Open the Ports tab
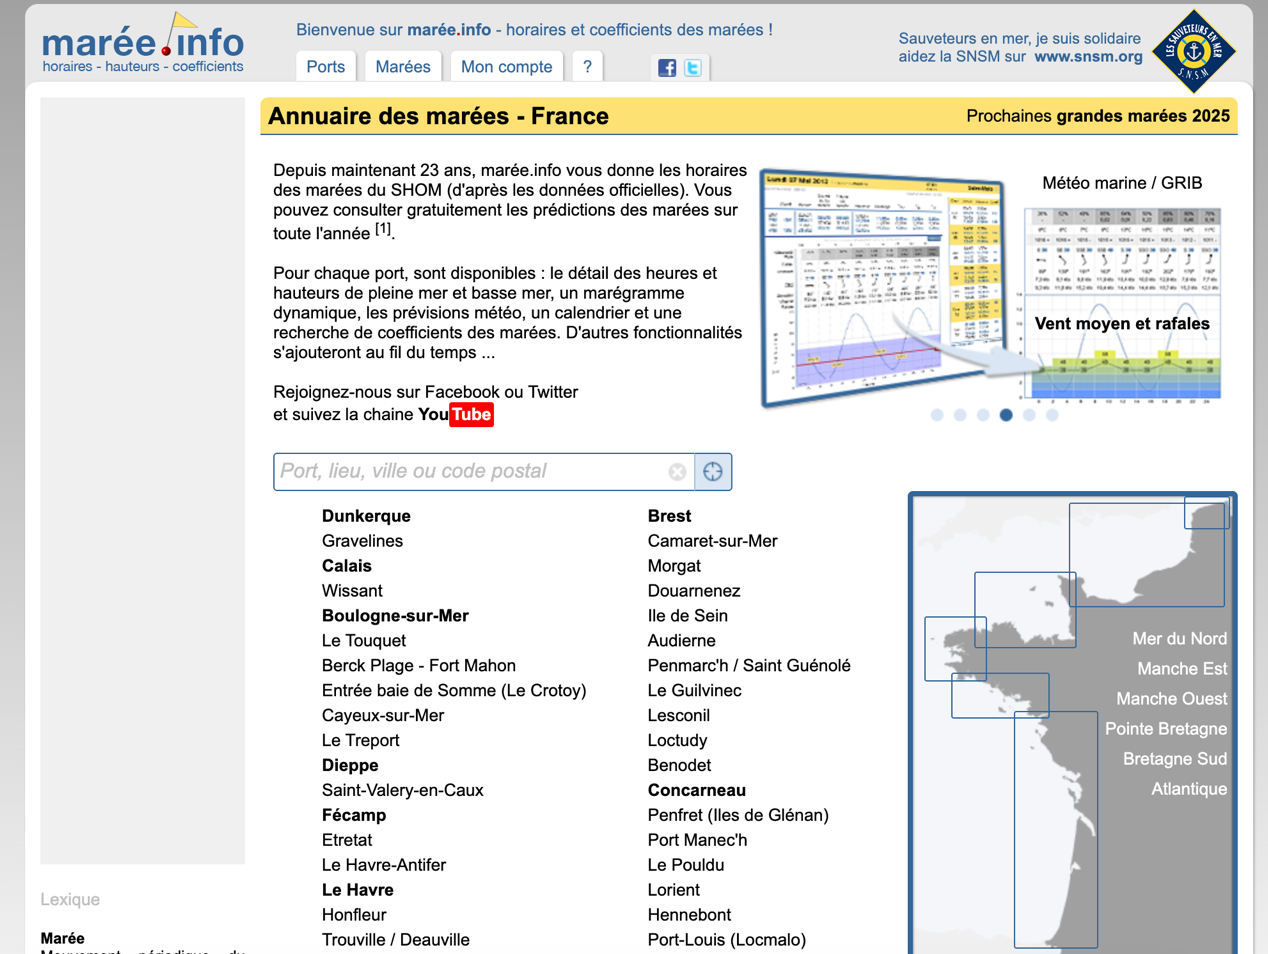This screenshot has width=1268, height=954. tap(325, 67)
